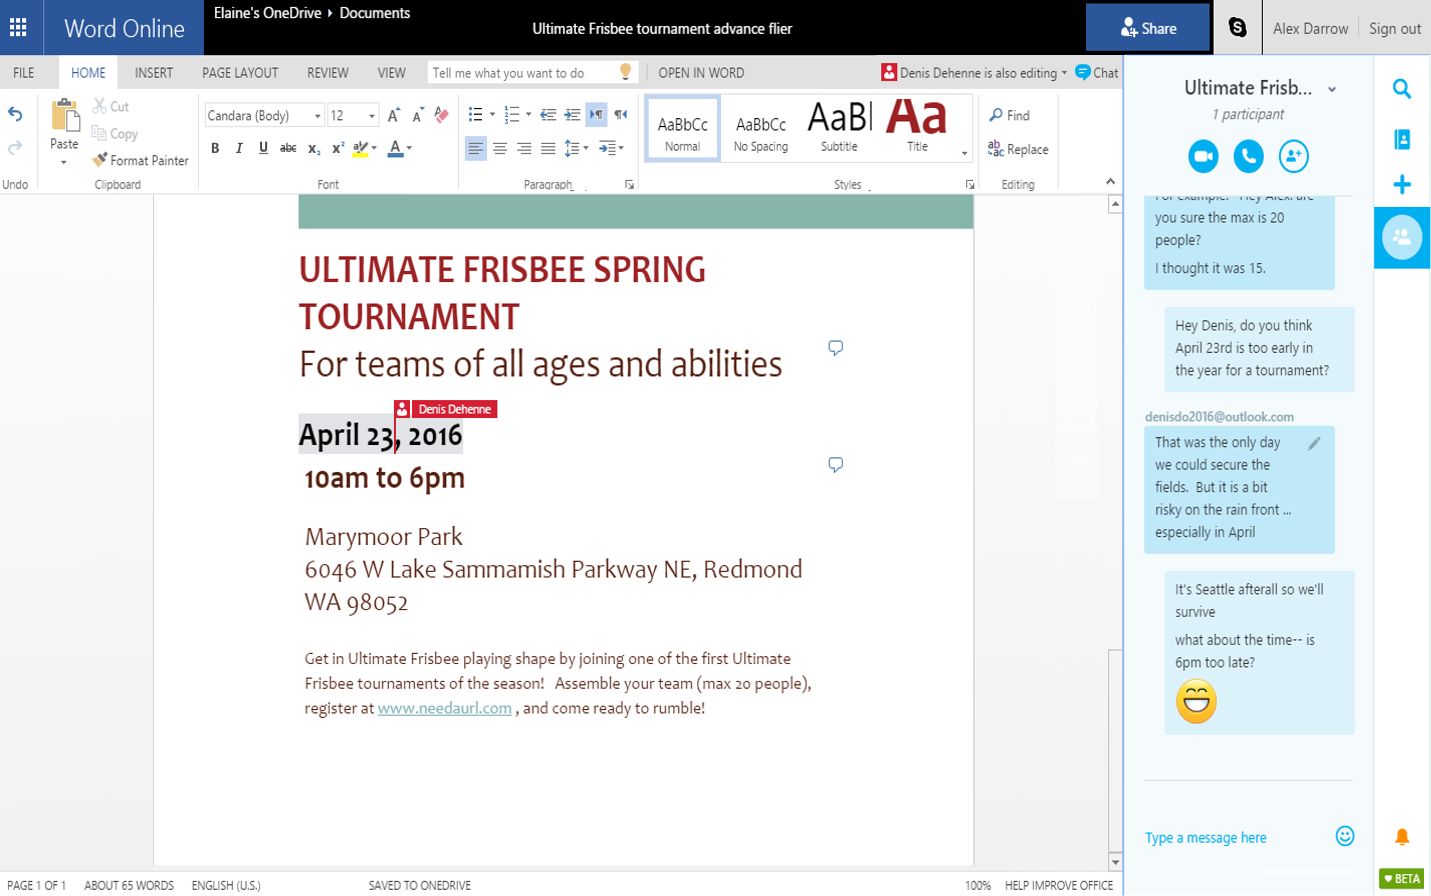Click the Share button
This screenshot has height=896, width=1431.
click(x=1147, y=28)
